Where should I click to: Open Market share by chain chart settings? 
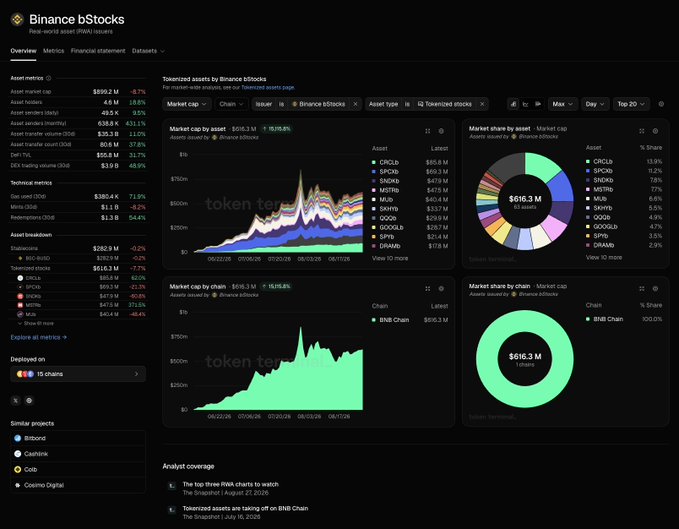coord(655,288)
